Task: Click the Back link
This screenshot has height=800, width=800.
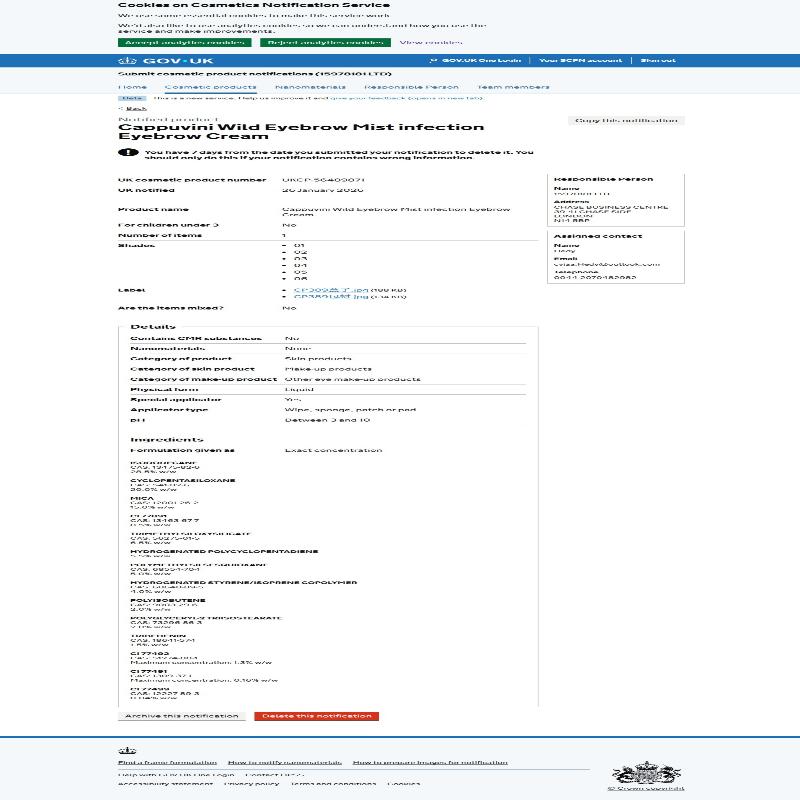Action: click(135, 109)
